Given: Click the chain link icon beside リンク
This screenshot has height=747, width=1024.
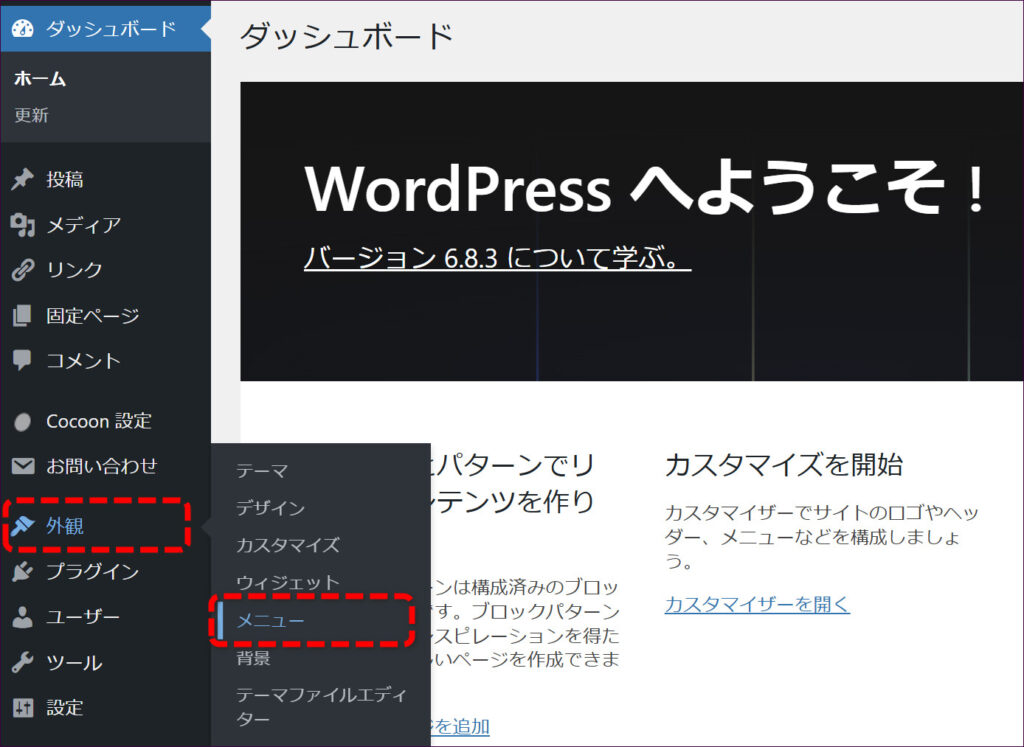Looking at the screenshot, I should point(22,270).
